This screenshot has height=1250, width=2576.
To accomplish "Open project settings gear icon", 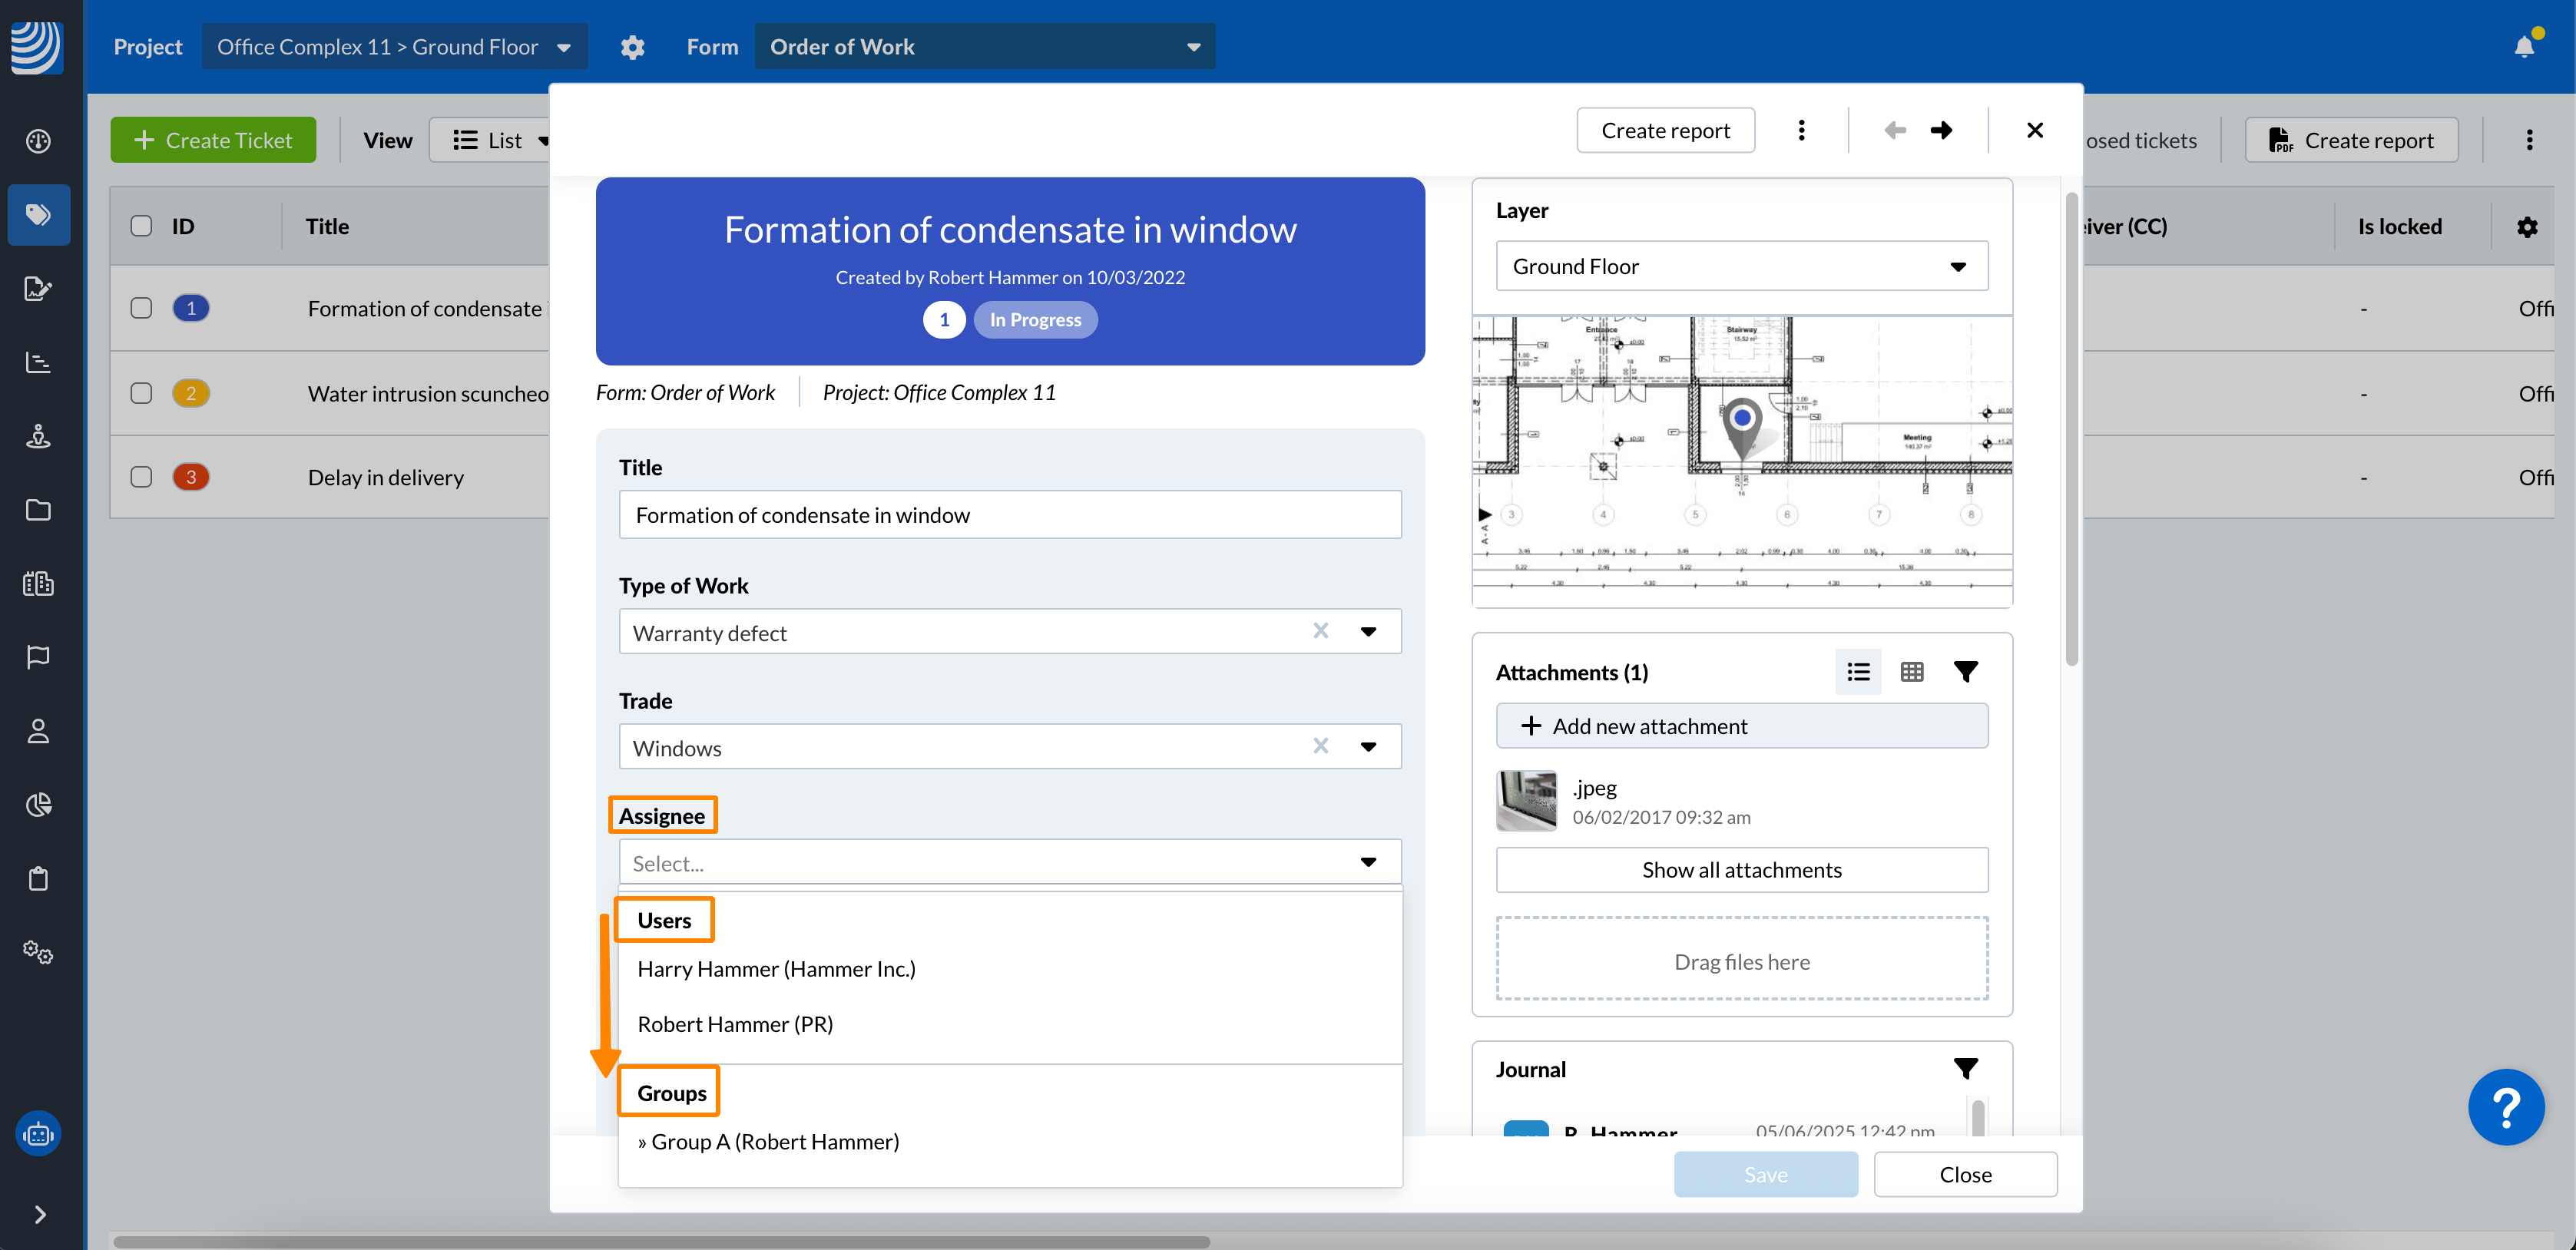I will (632, 47).
